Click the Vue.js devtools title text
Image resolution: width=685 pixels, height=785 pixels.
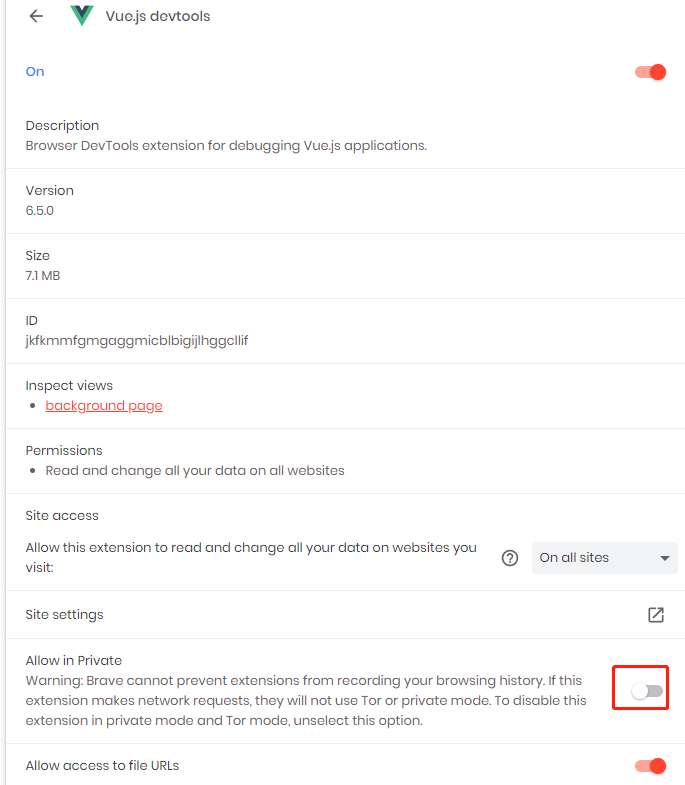pos(158,16)
